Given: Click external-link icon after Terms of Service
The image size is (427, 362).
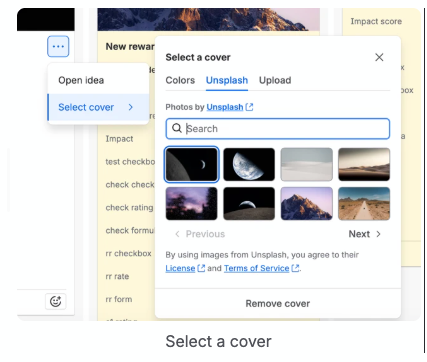Looking at the screenshot, I should pyautogui.click(x=295, y=268).
